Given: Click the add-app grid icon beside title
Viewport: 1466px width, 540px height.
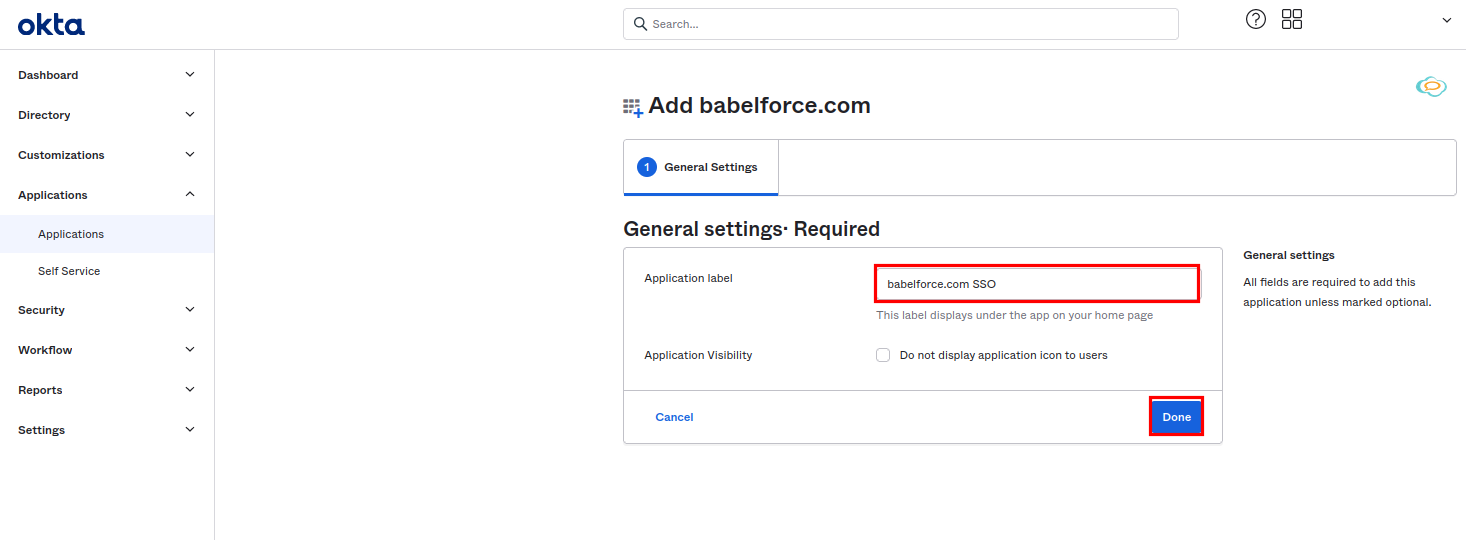Looking at the screenshot, I should pyautogui.click(x=633, y=108).
